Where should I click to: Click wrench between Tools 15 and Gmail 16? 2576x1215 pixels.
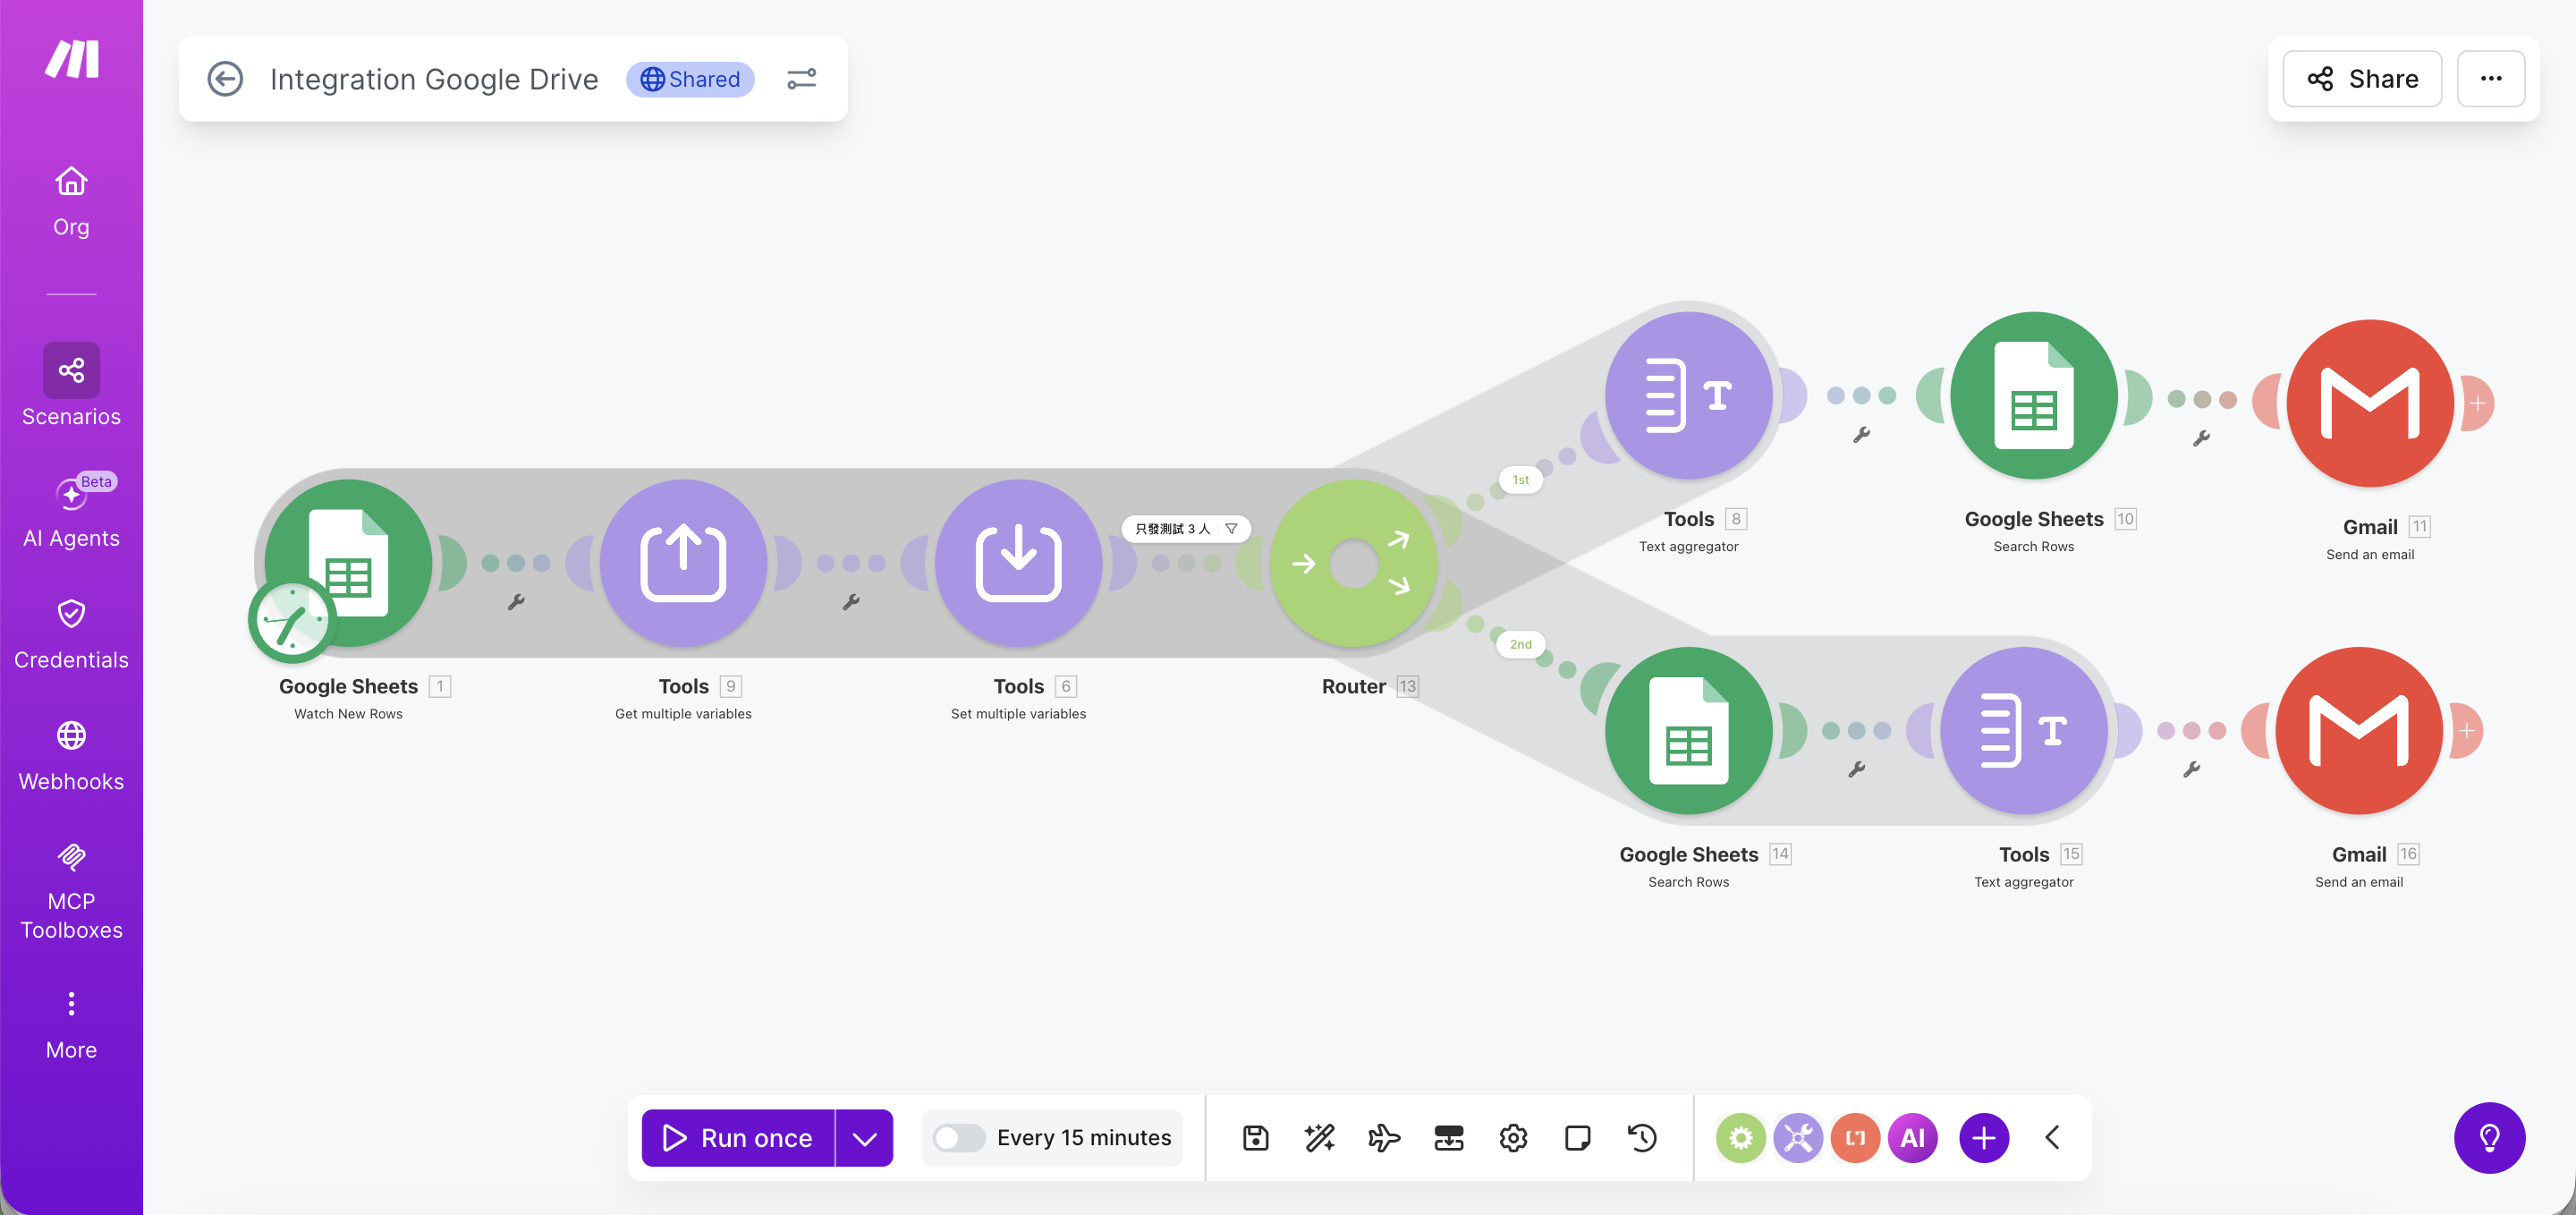(x=2191, y=769)
